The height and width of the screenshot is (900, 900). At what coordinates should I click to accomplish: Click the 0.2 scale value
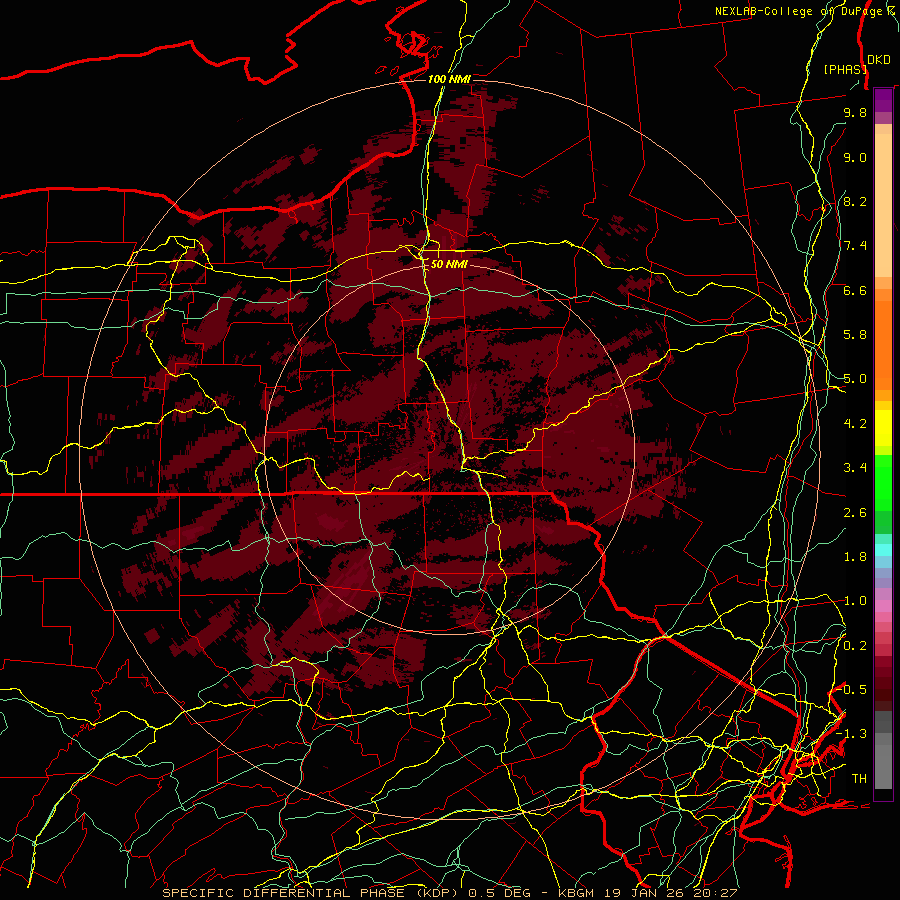pyautogui.click(x=855, y=646)
